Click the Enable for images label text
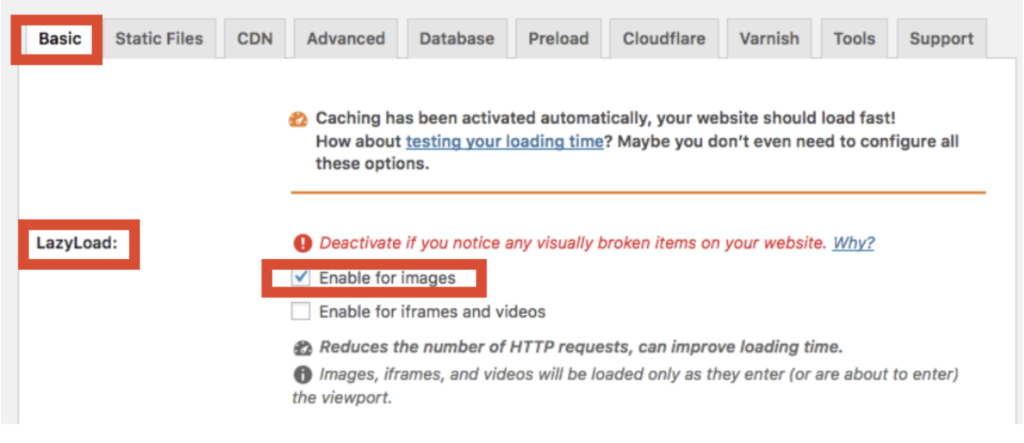The width and height of the screenshot is (1024, 443). 387,278
